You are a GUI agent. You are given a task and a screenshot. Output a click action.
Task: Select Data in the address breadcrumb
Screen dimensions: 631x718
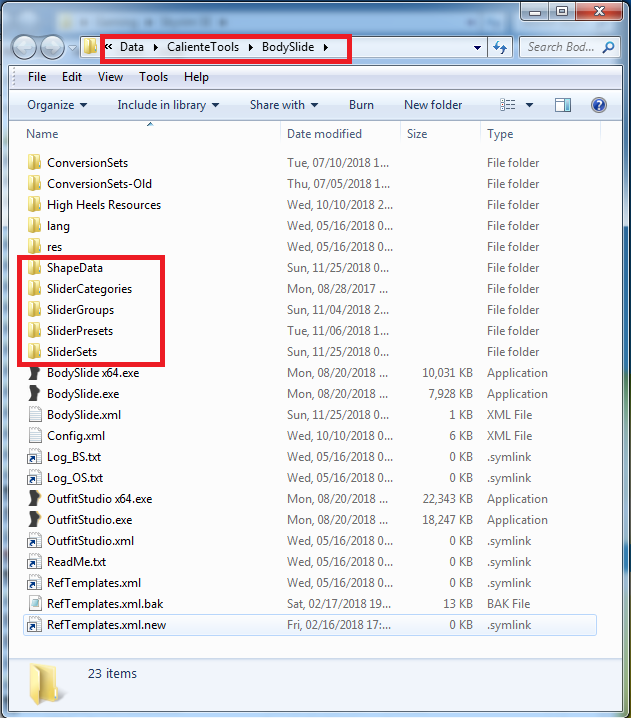132,47
